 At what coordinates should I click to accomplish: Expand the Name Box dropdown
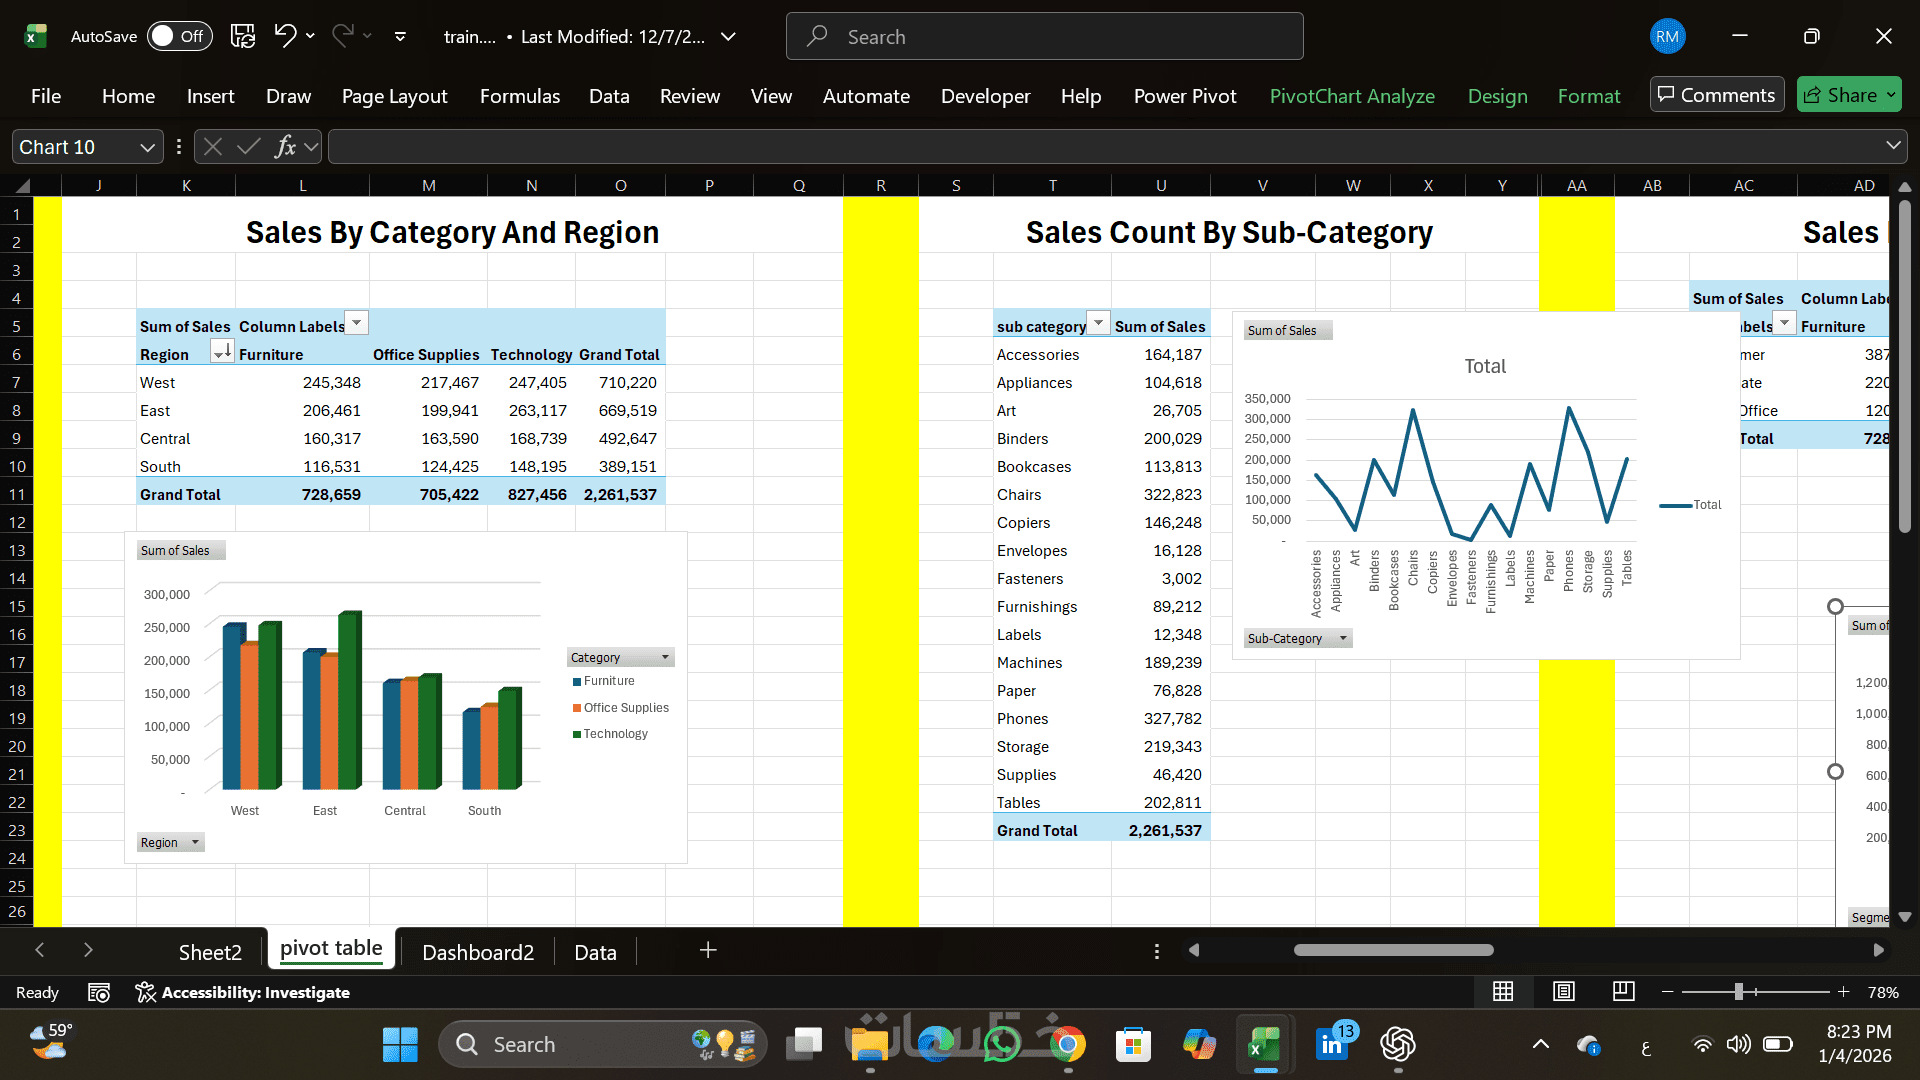tap(147, 147)
